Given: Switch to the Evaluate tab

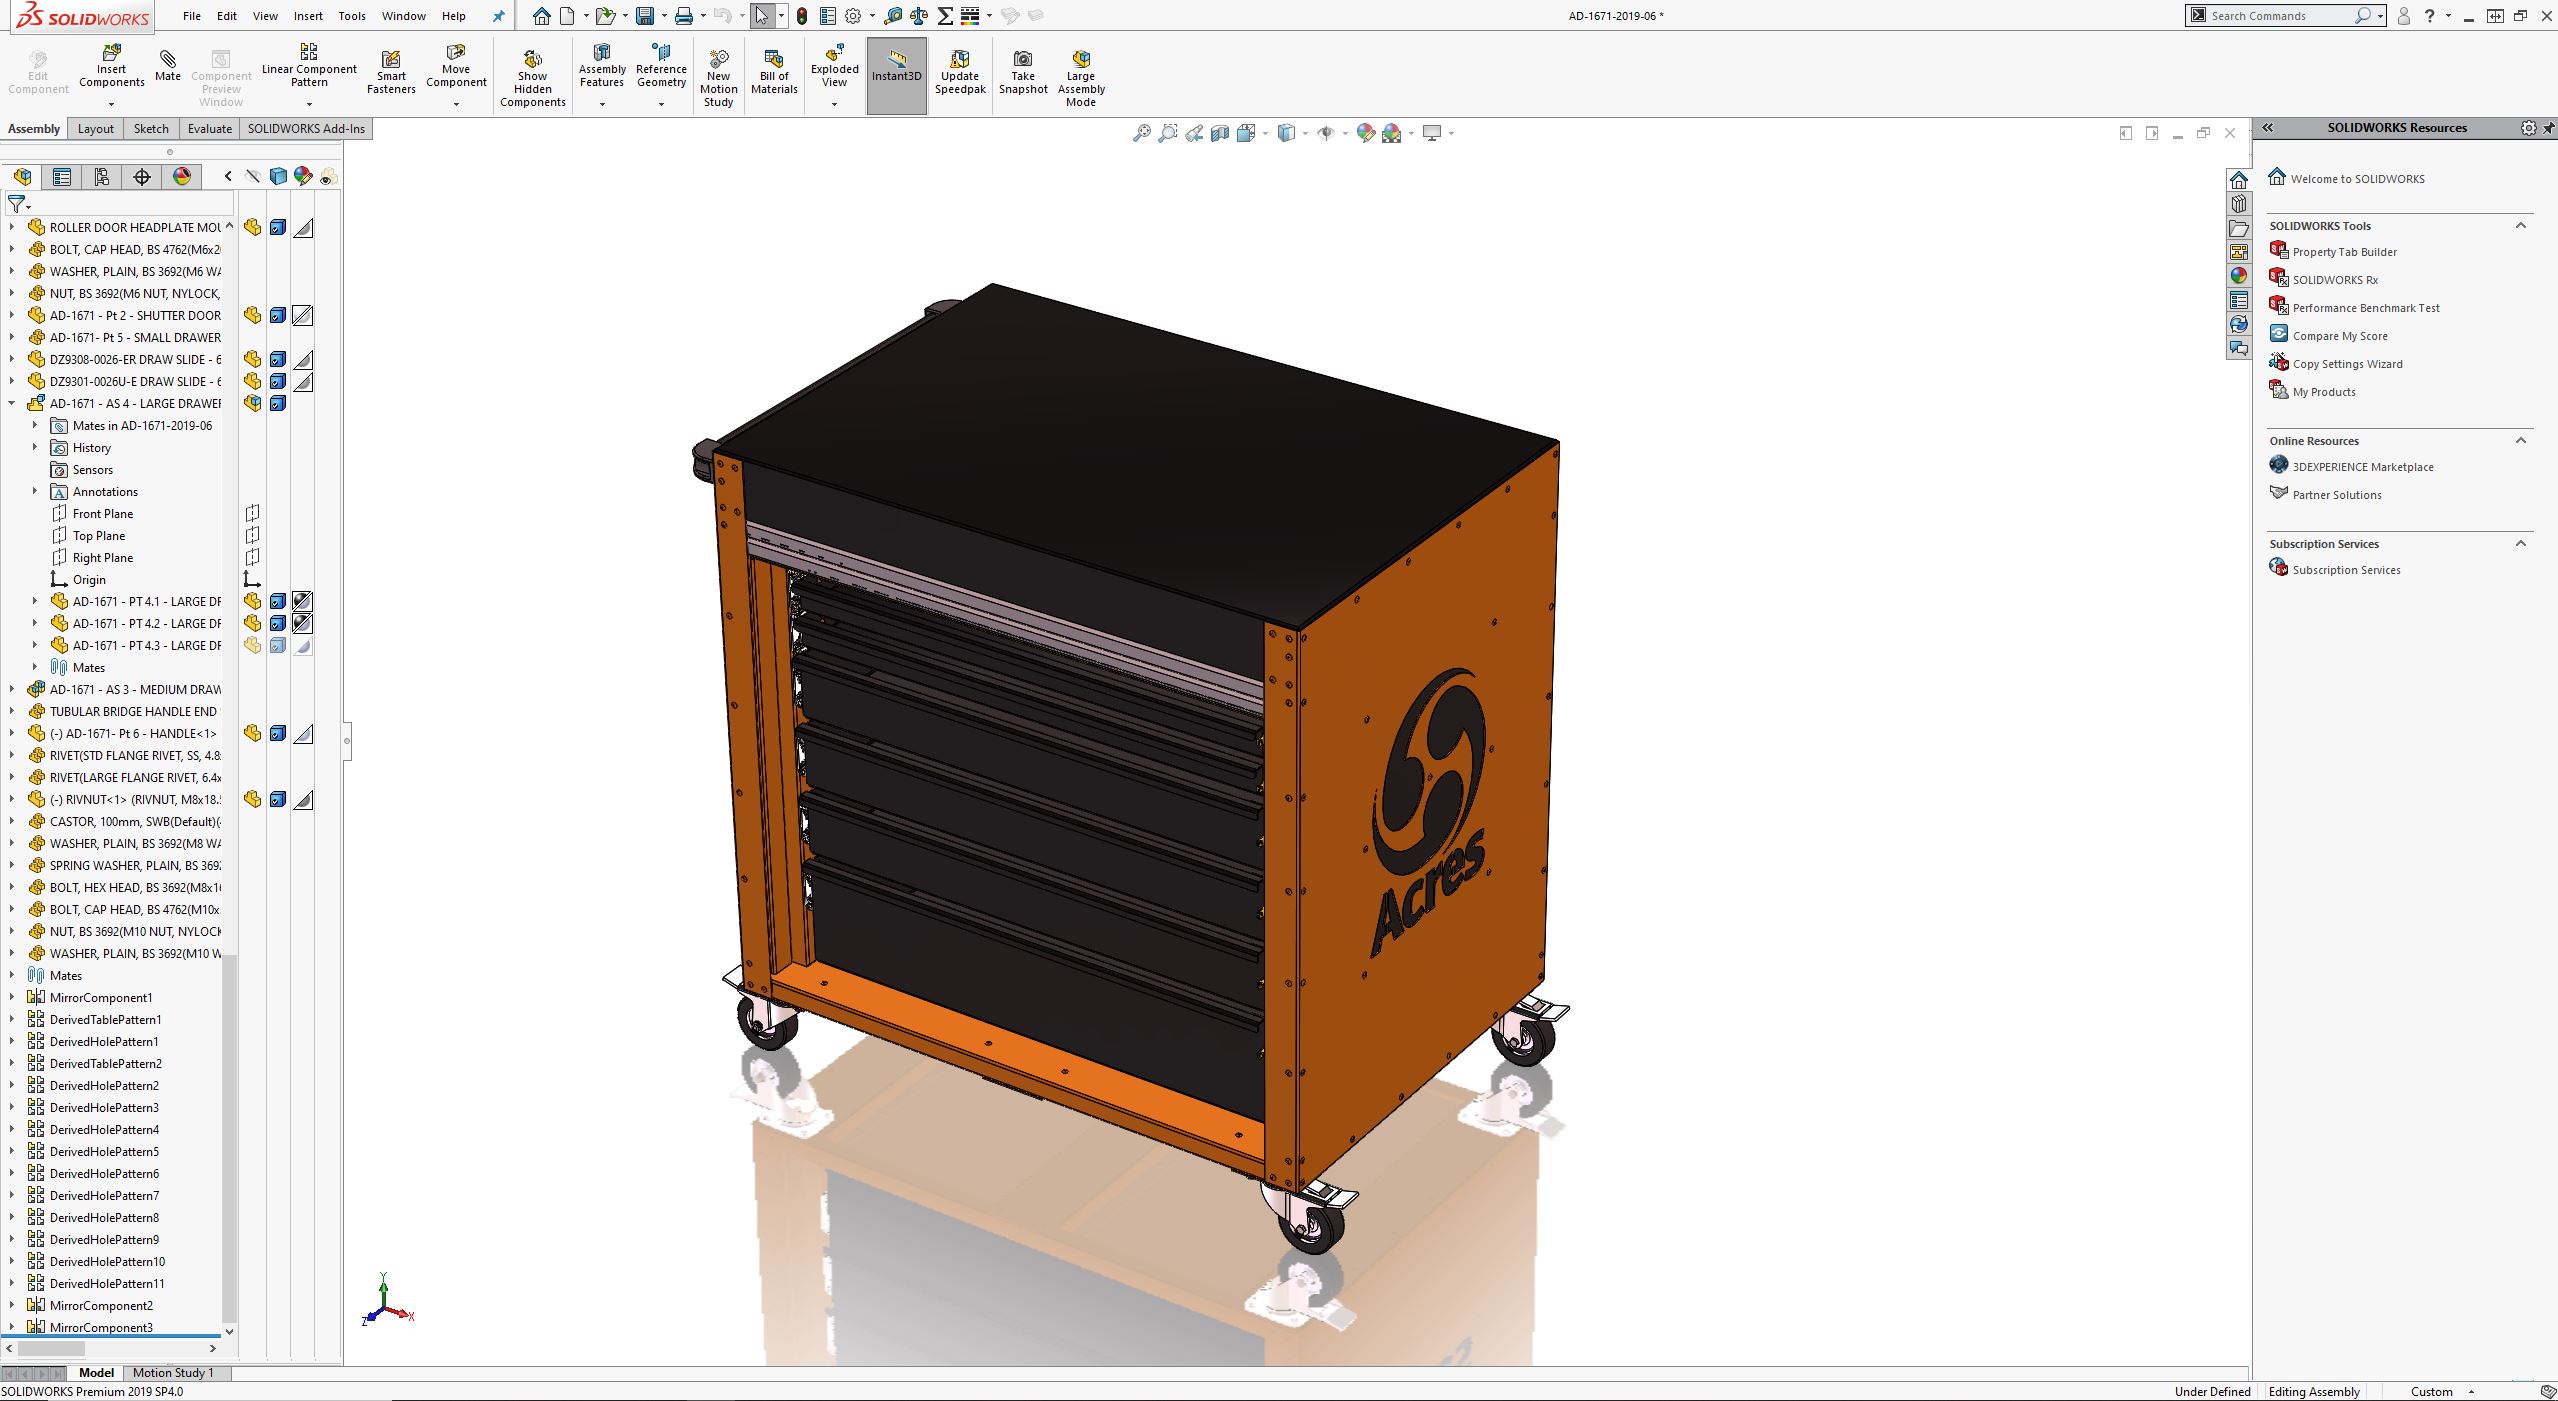Looking at the screenshot, I should [x=210, y=129].
